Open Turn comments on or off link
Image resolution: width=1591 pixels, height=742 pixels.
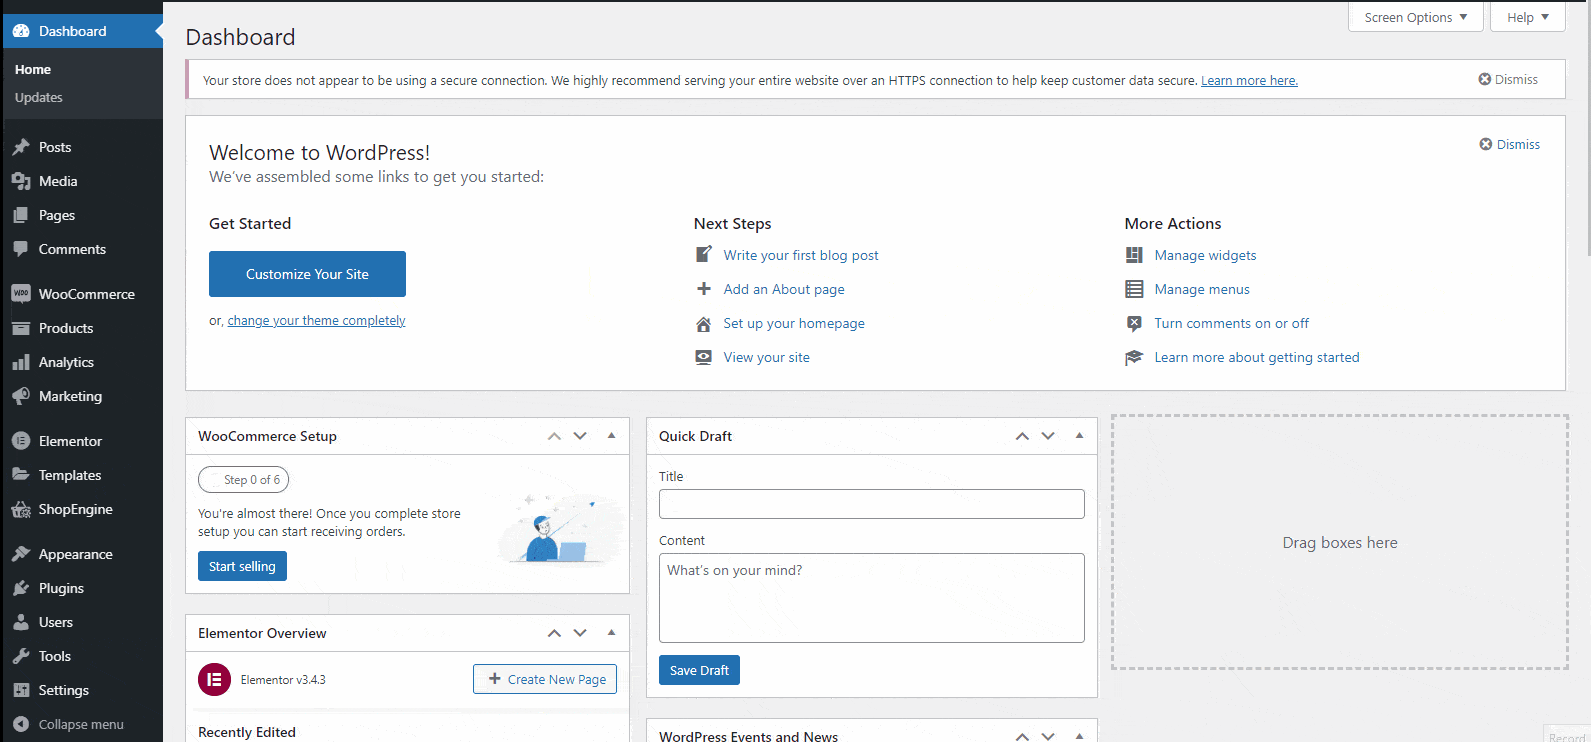coord(1231,323)
